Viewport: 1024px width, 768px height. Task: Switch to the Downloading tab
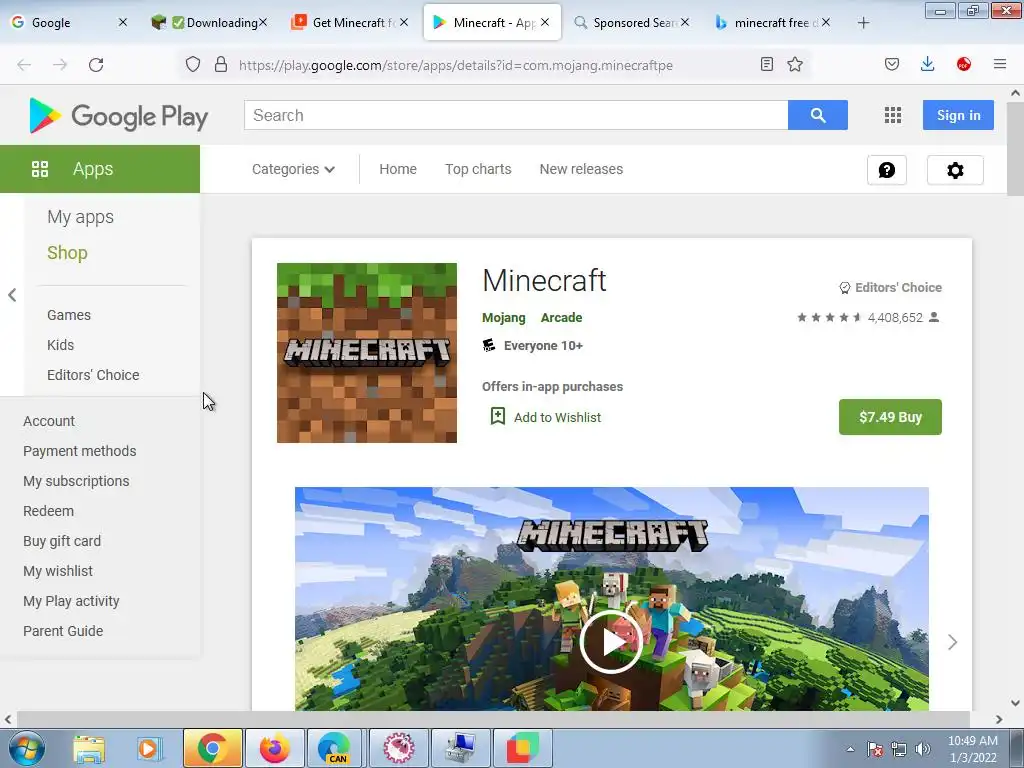tap(209, 22)
